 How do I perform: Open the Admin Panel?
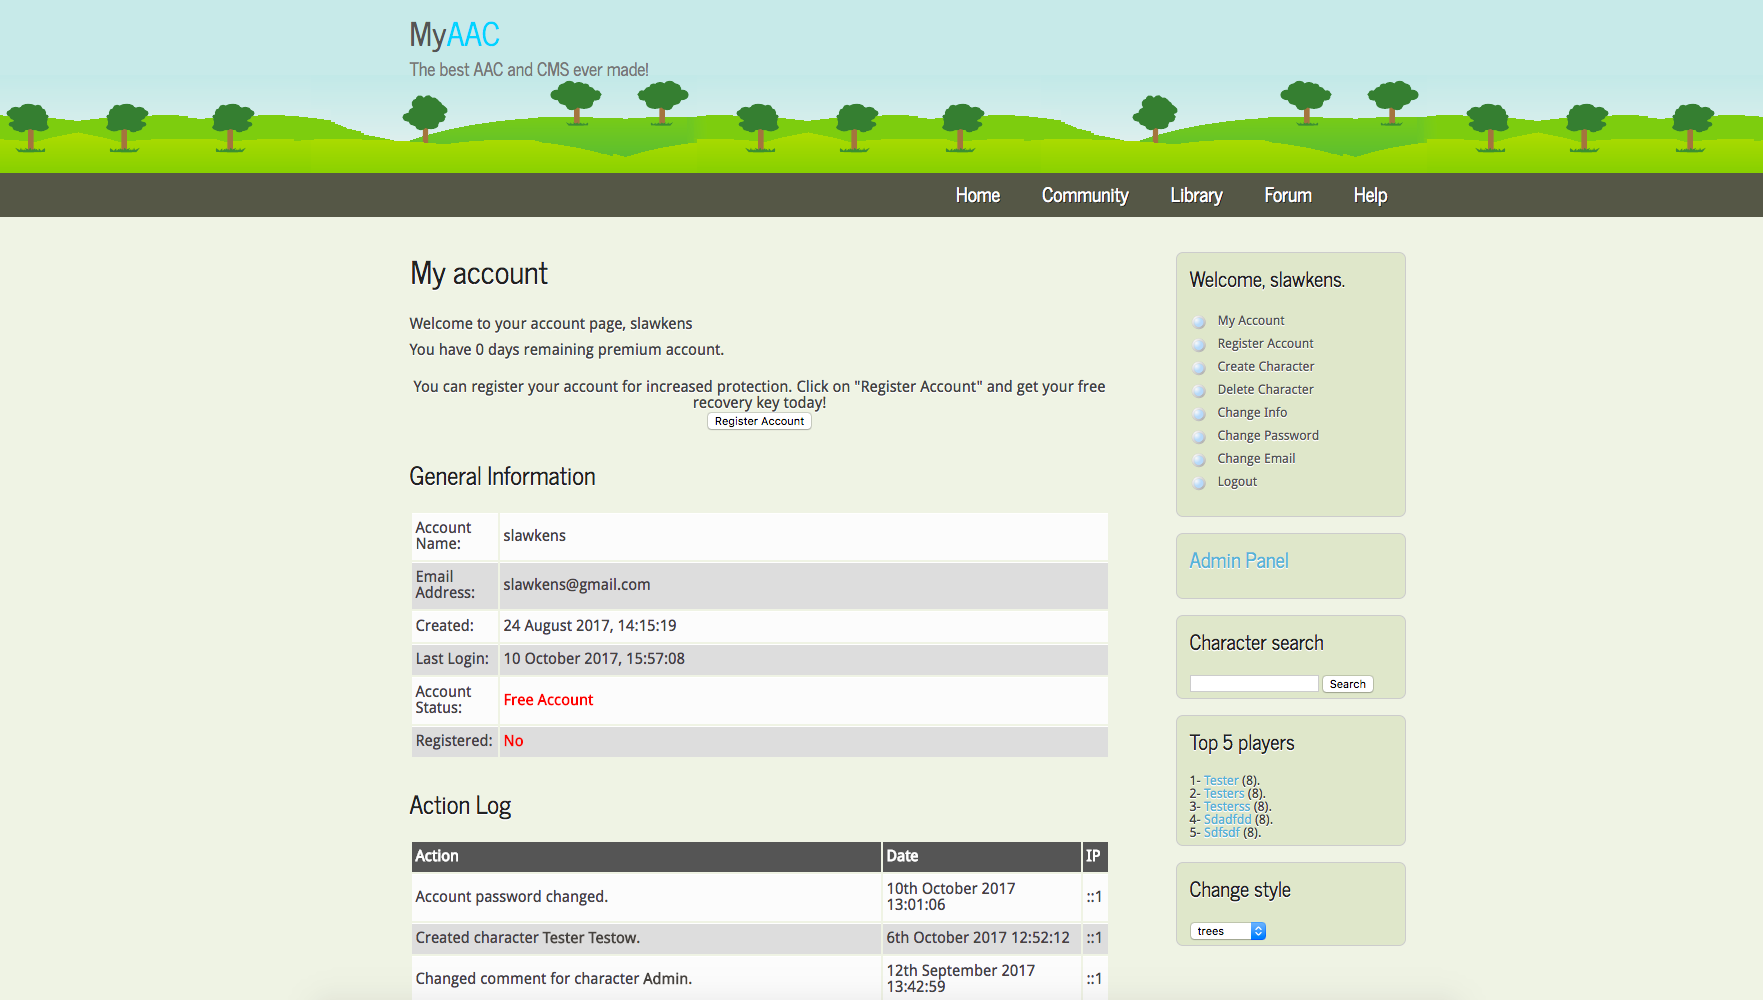coord(1239,561)
